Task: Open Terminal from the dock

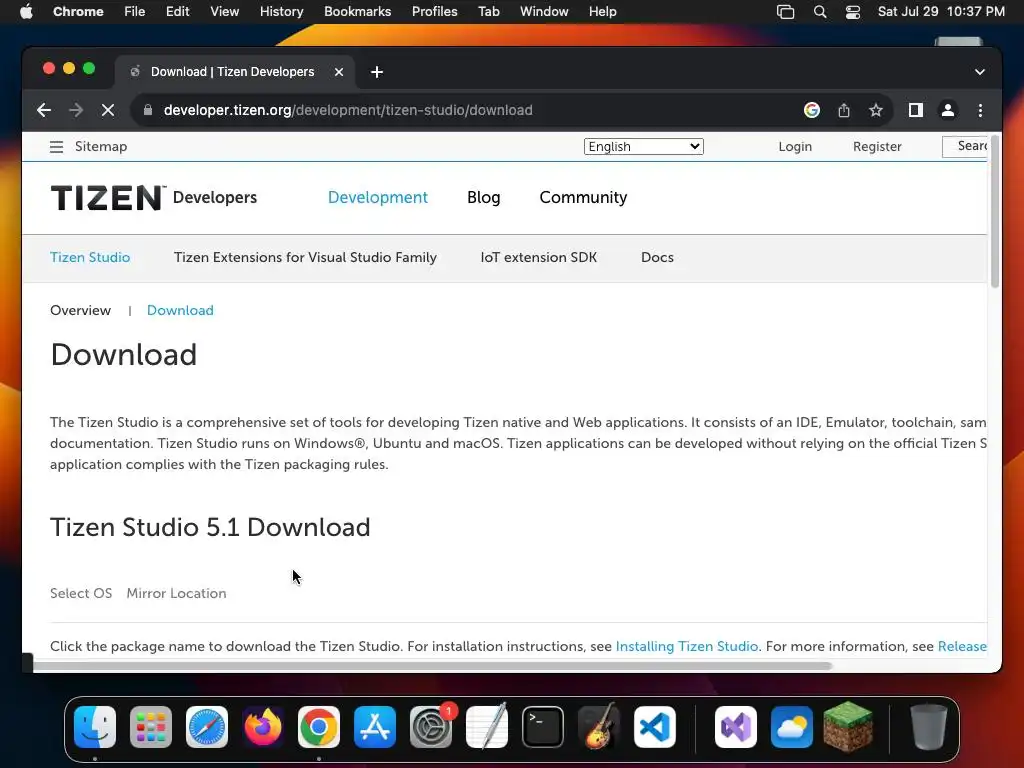Action: tap(543, 727)
